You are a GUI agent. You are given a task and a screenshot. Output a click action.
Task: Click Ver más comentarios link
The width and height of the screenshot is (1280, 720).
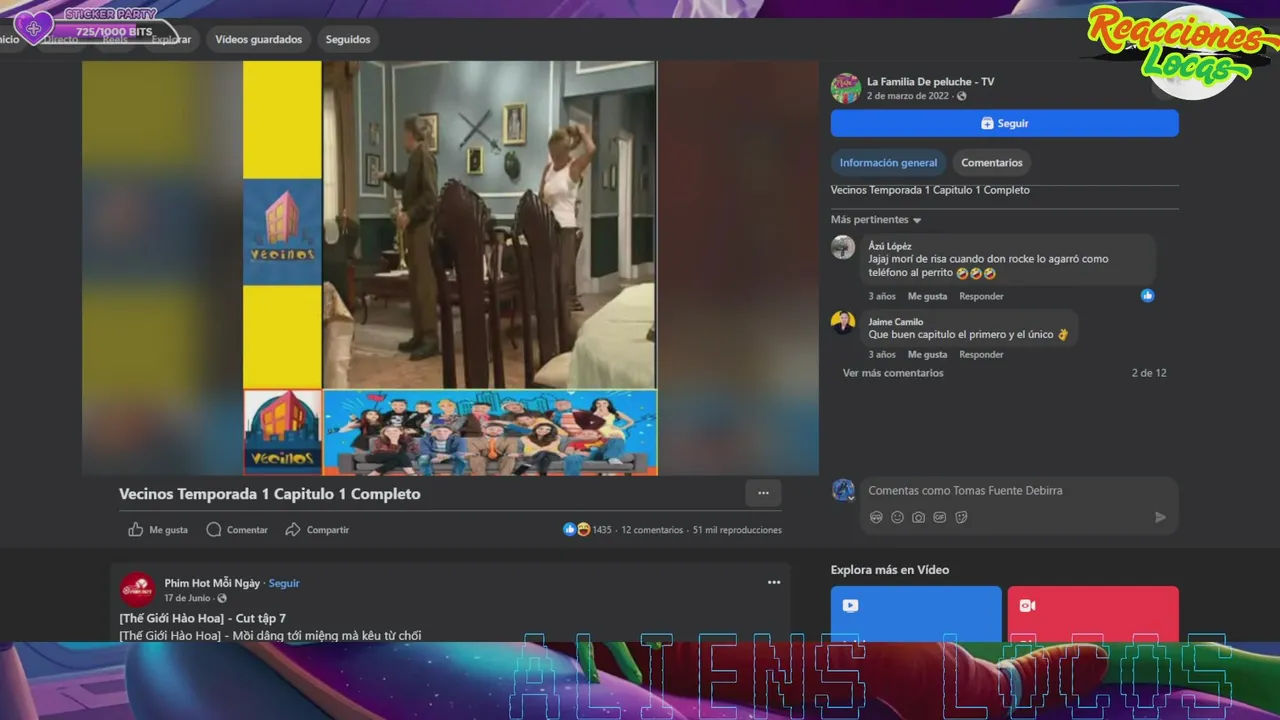pos(893,373)
